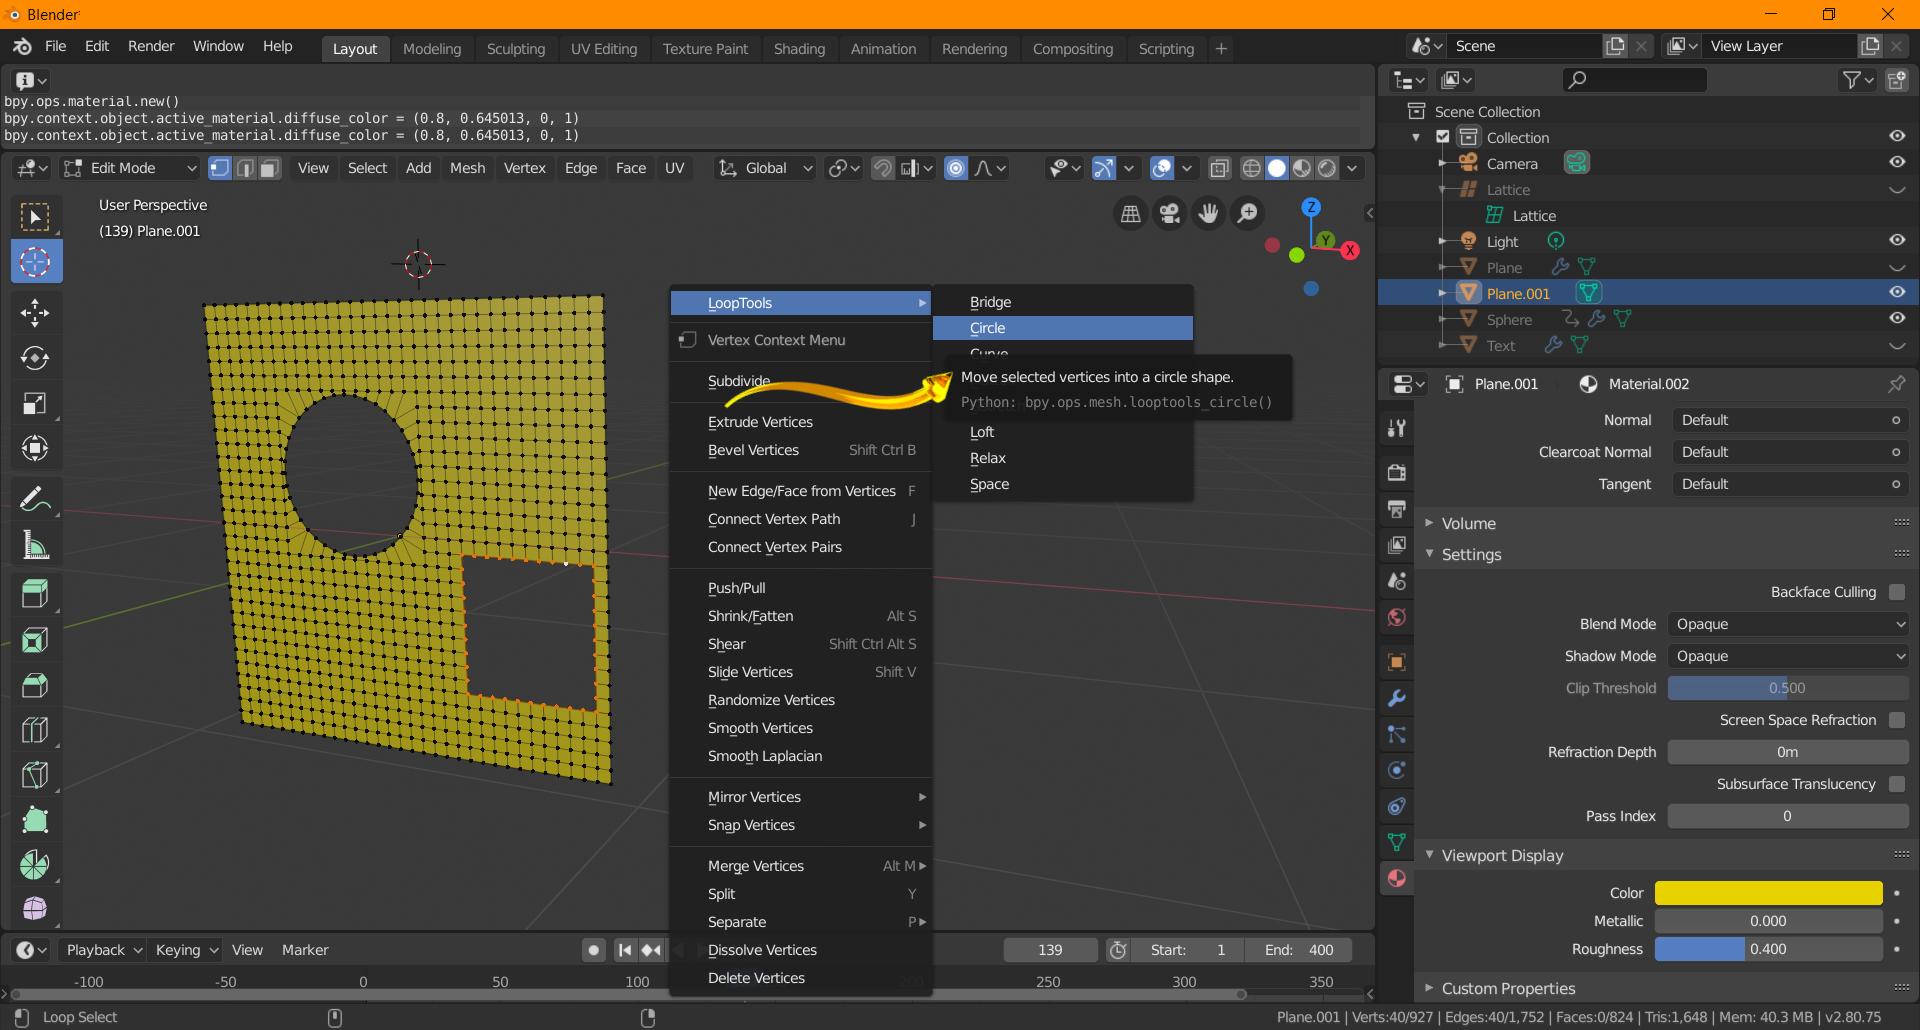Click the pan view hand icon

pos(1208,213)
